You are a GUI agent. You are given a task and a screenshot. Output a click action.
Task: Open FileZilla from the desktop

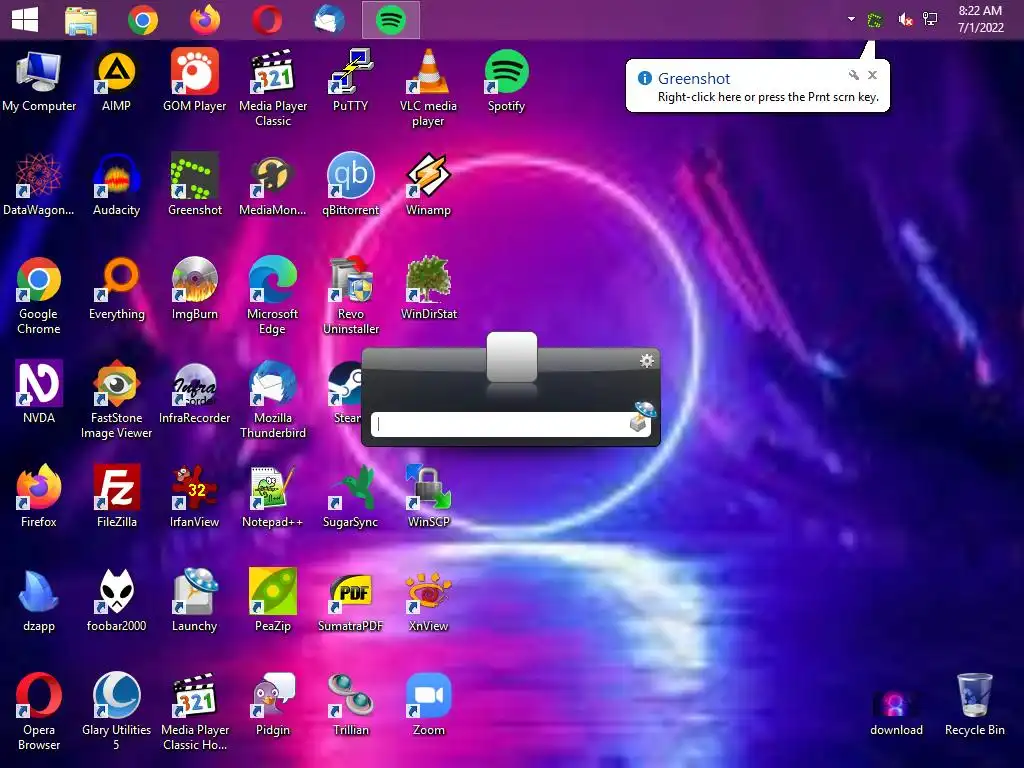(116, 496)
